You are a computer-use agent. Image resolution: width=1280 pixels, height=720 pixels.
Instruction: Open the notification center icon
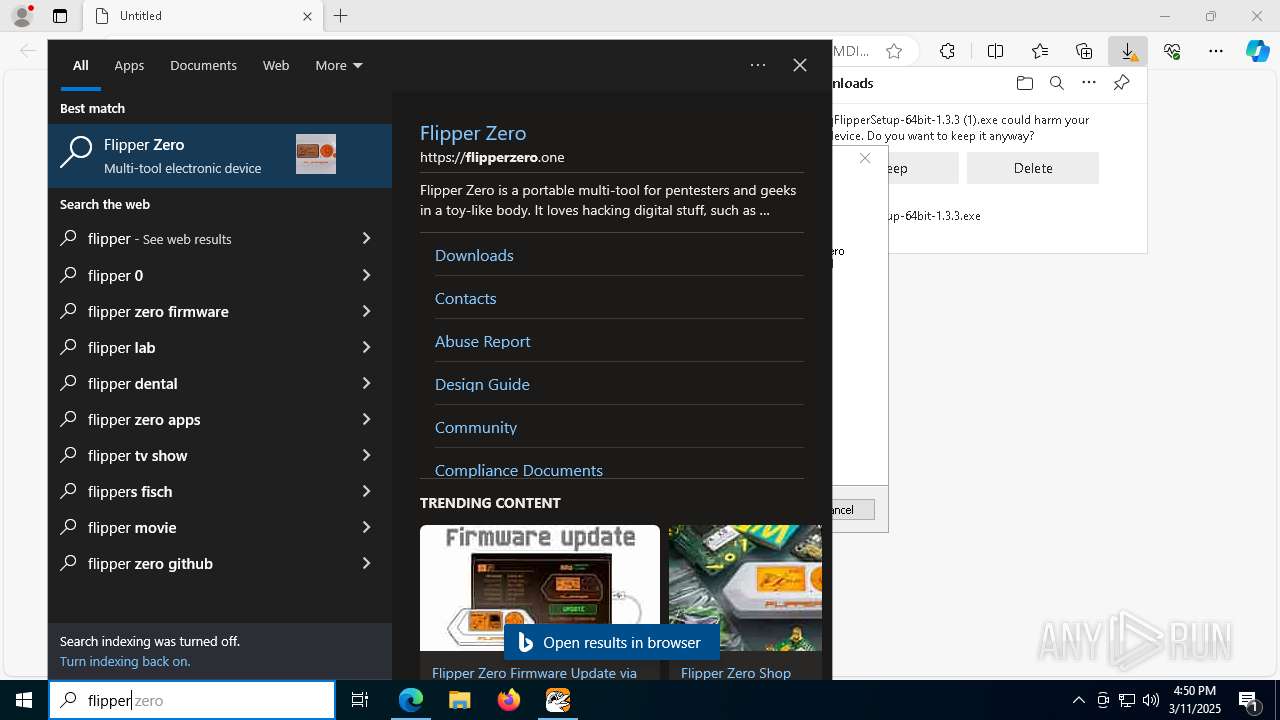coord(1249,700)
